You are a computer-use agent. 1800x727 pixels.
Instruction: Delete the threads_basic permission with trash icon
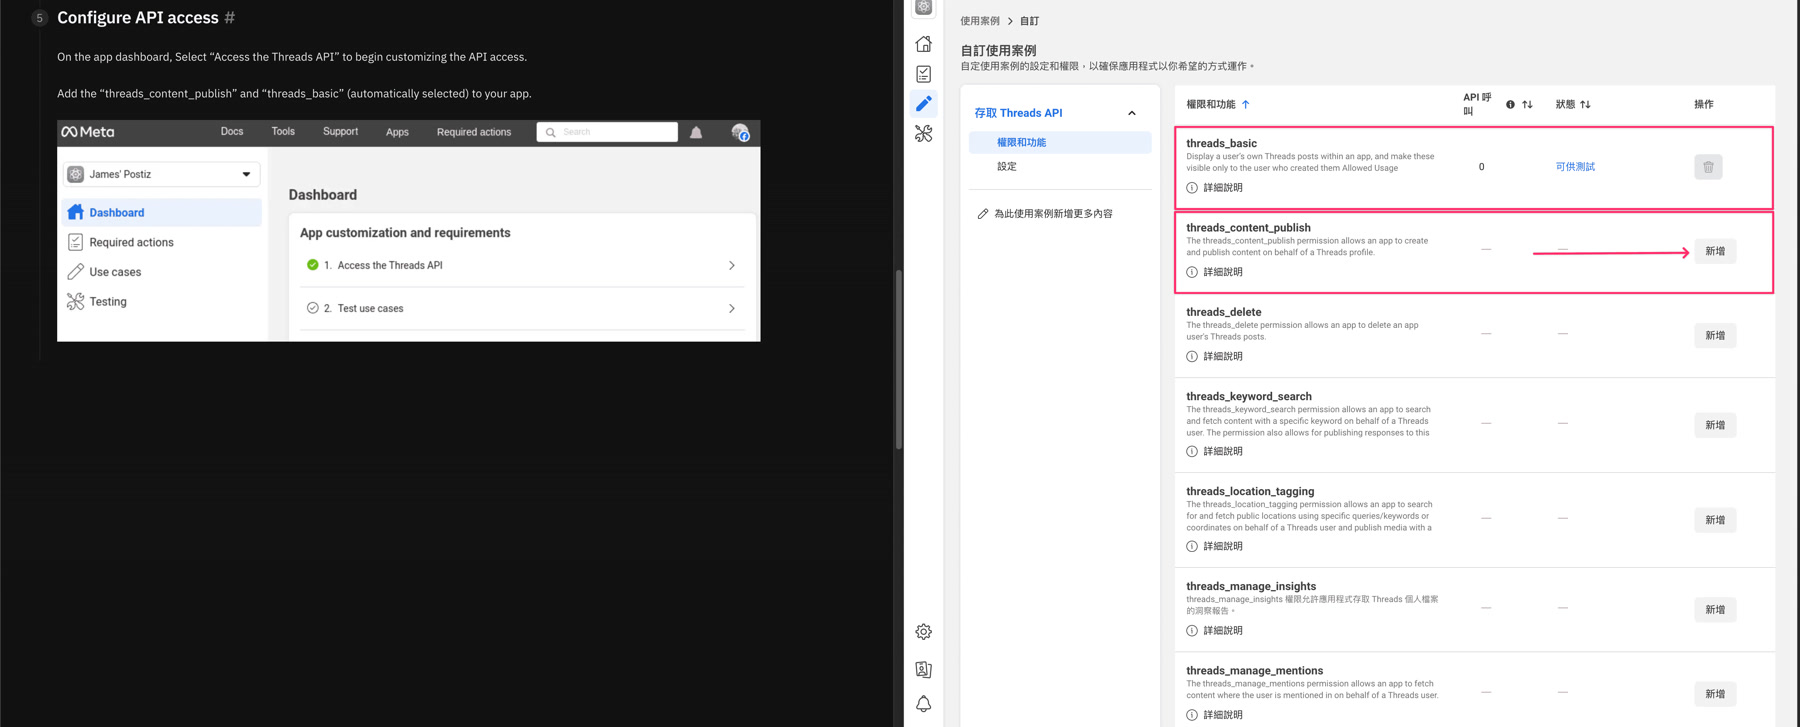point(1708,167)
